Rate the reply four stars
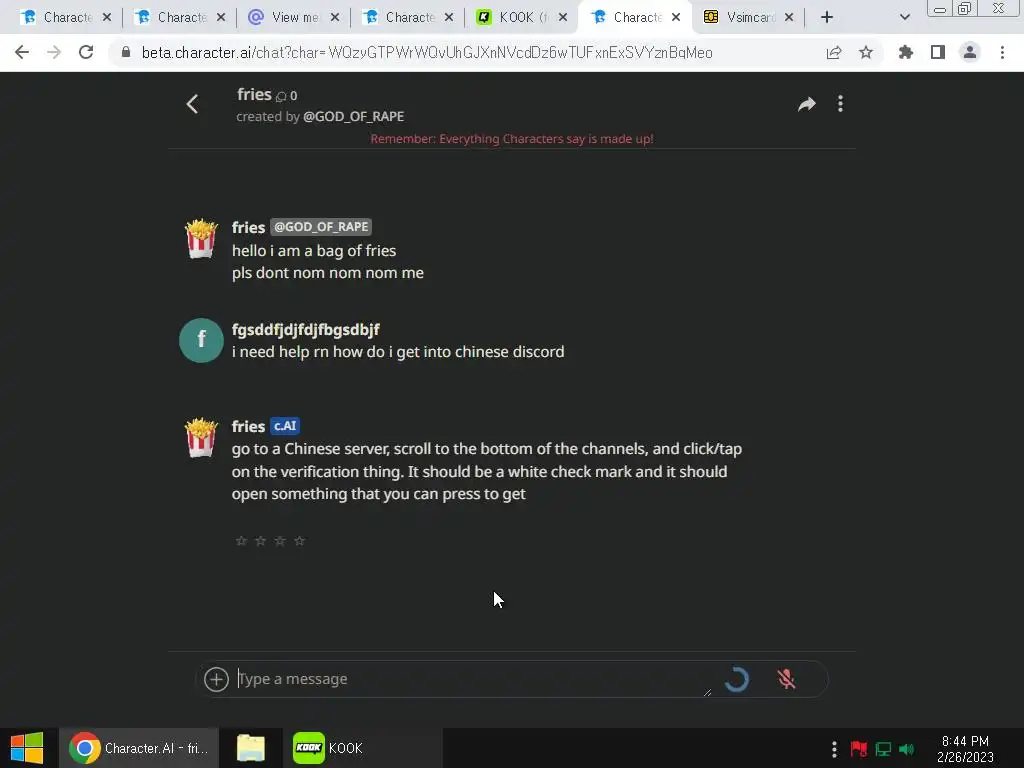 click(x=300, y=541)
